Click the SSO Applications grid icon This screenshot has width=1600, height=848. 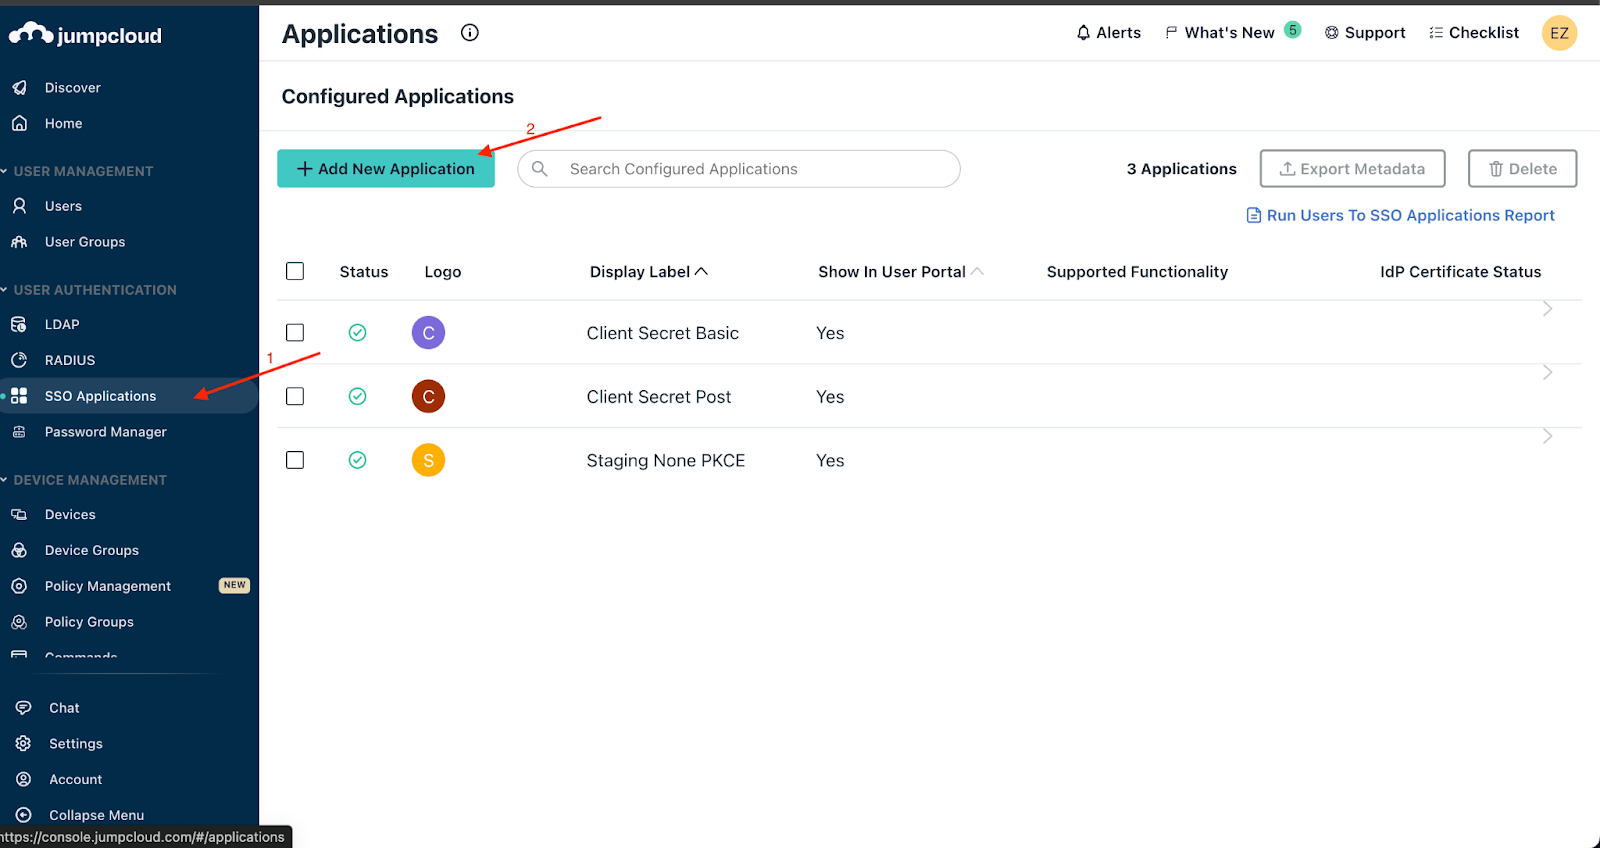point(19,396)
